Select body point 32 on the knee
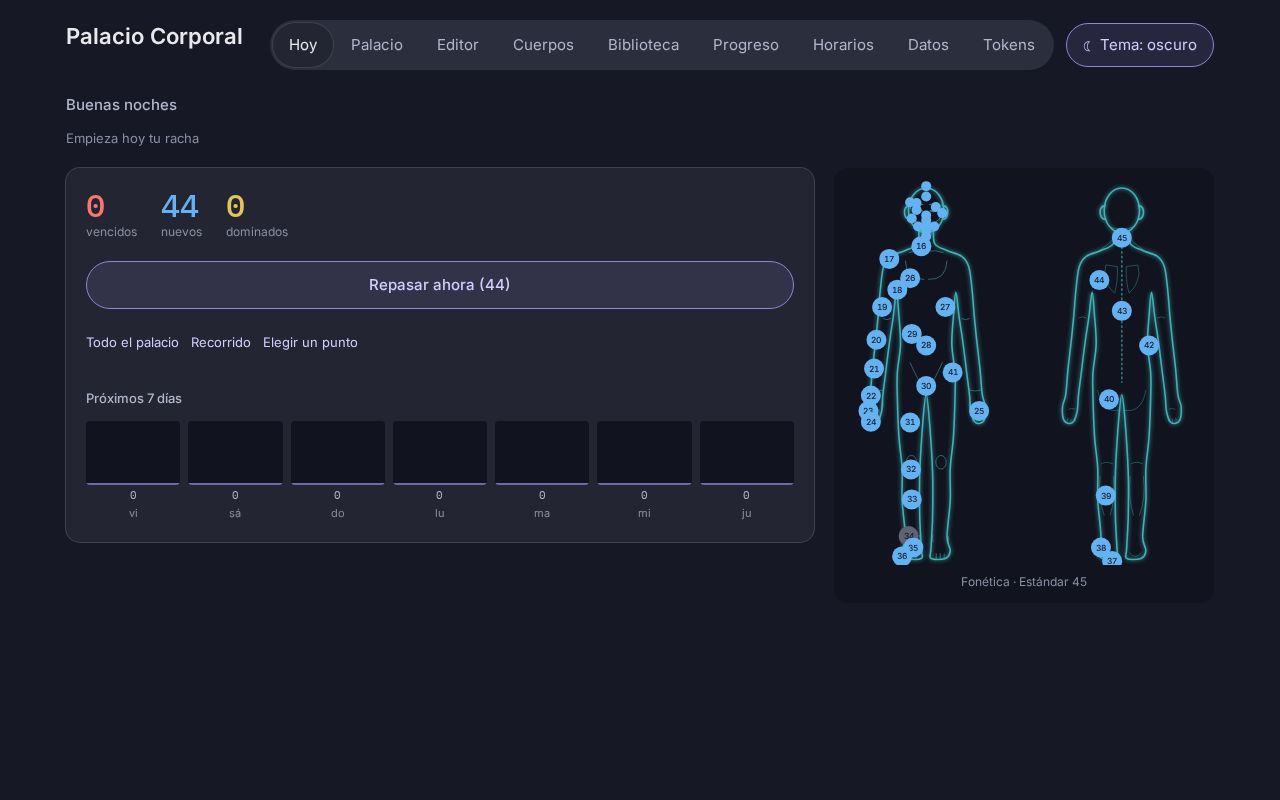Screen dimensions: 1280x800 911,469
